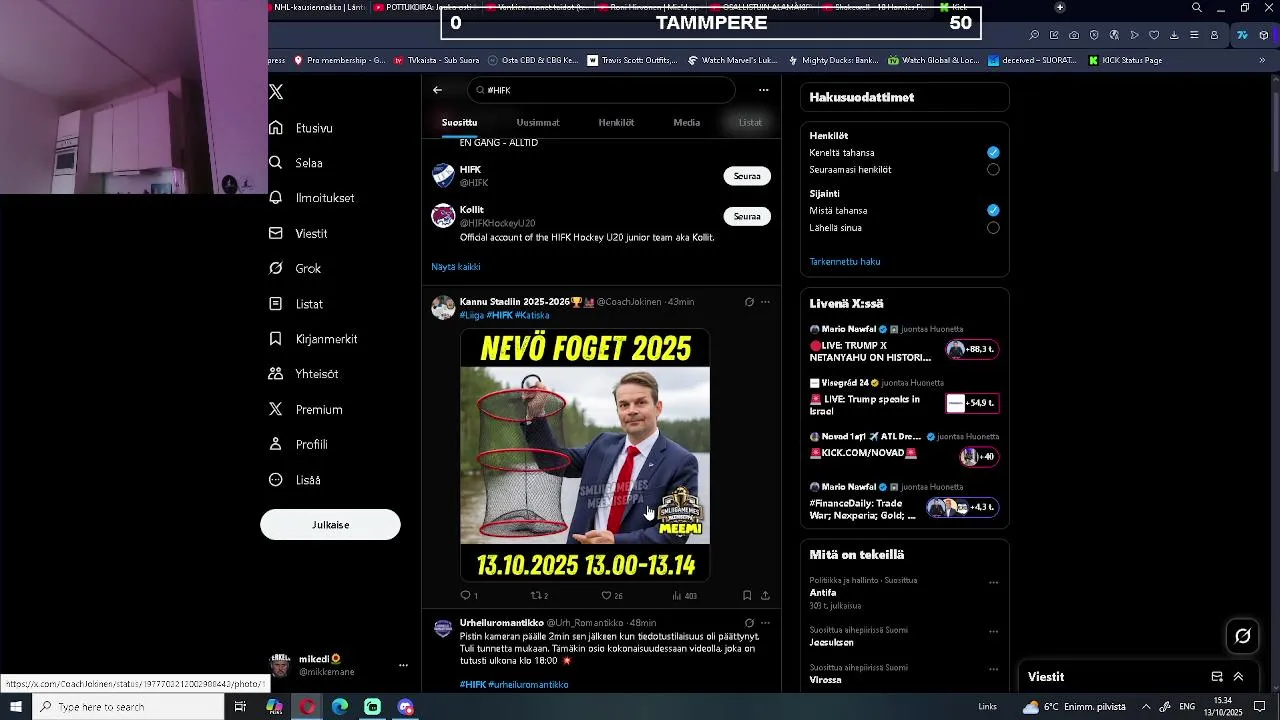Switch to the Listat tab
Screen dimensions: 1280x720
click(x=750, y=122)
